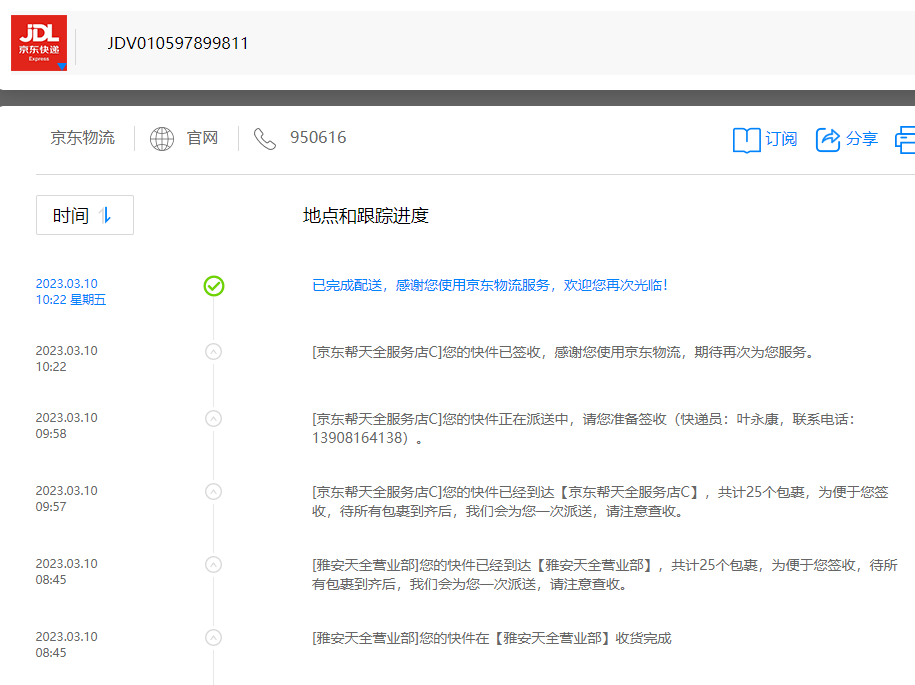Click the 2023.03.10 09:57 timestamp
This screenshot has height=685, width=915.
tap(67, 499)
